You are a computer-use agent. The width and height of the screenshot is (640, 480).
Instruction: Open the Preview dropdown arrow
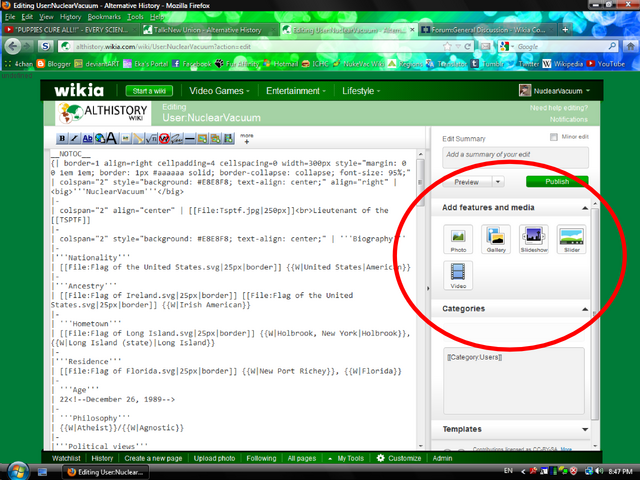point(498,182)
